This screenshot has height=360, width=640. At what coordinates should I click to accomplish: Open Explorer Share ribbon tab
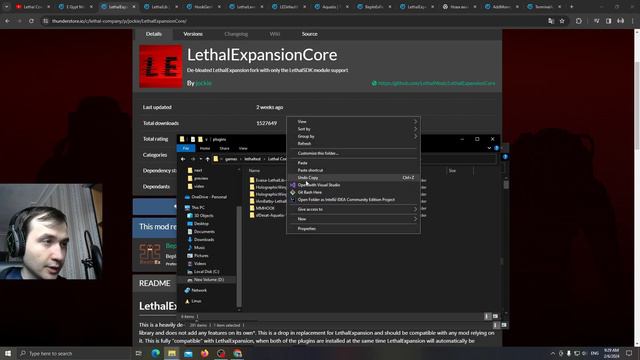coord(224,148)
